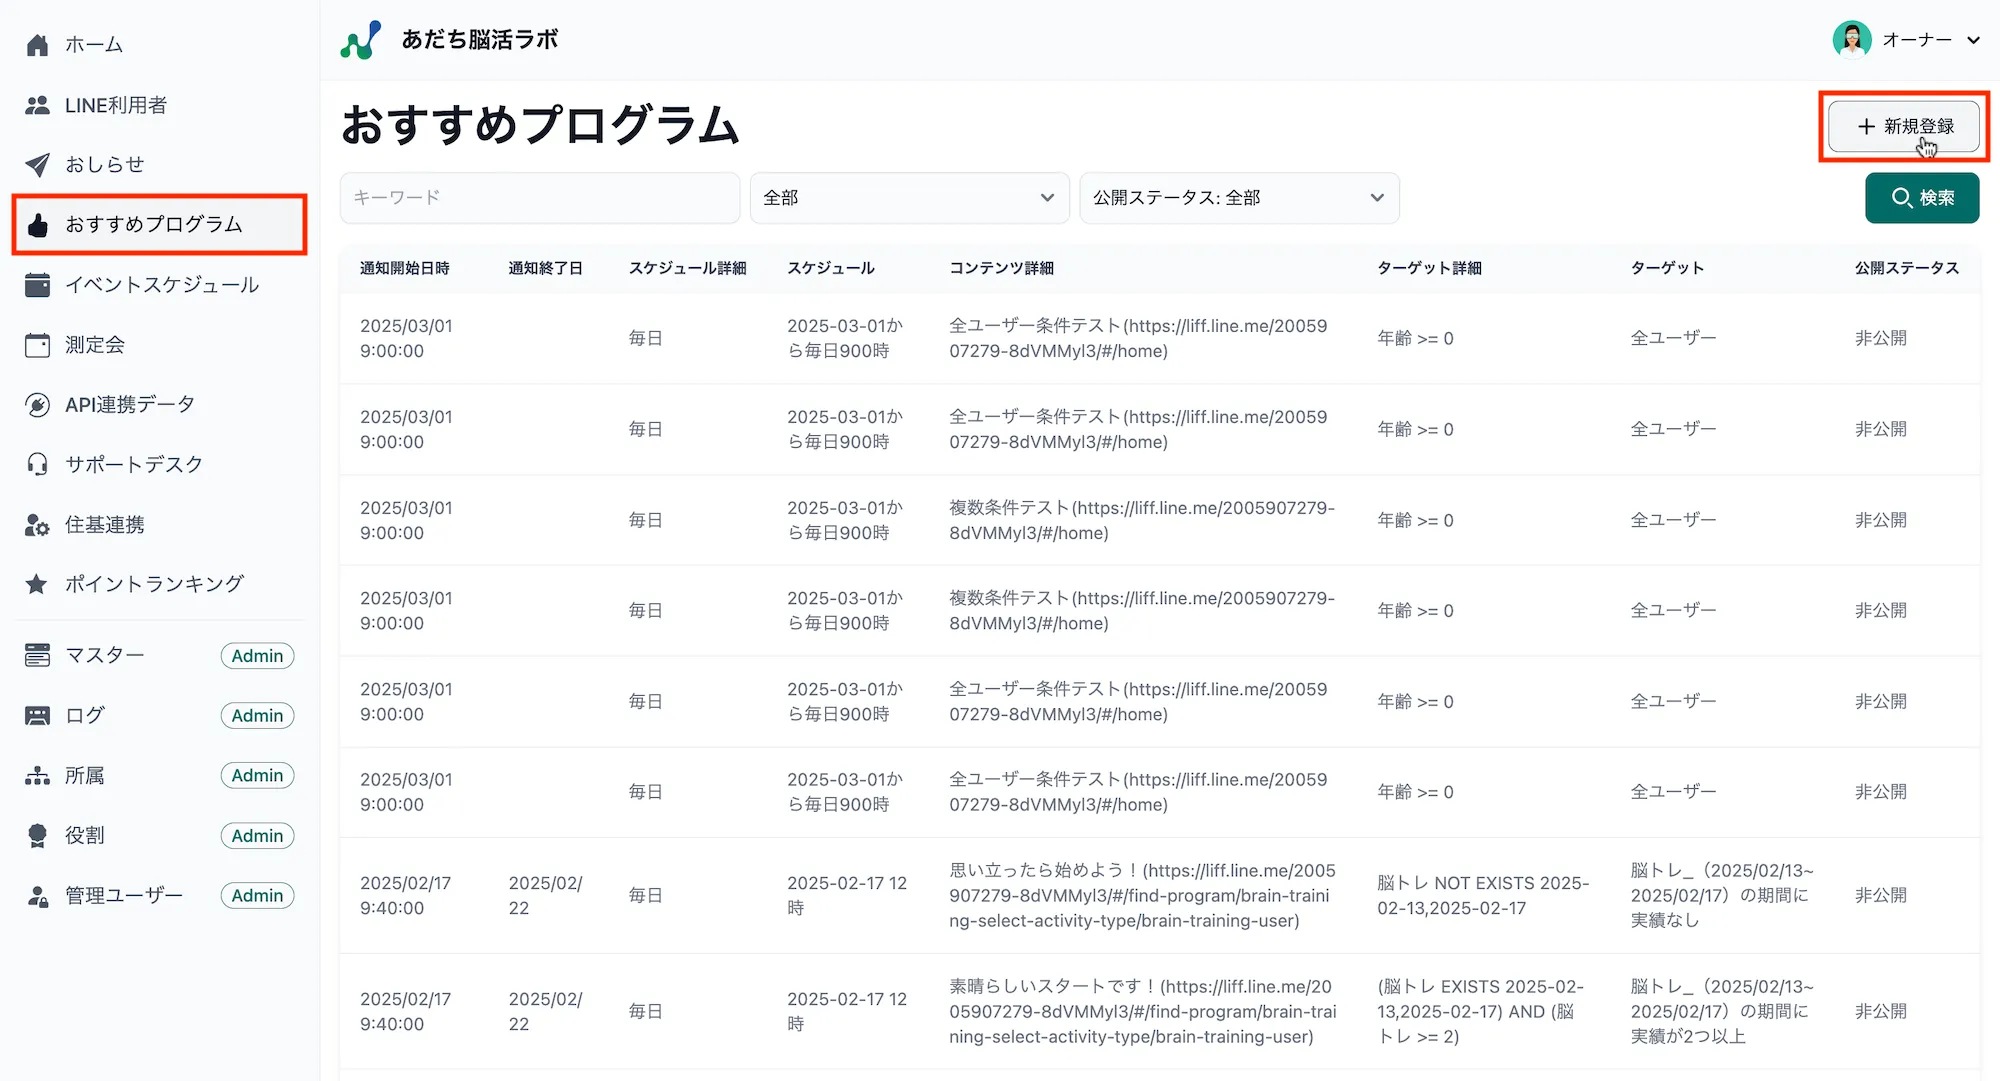Click the API連携データ plug icon
2000x1081 pixels.
pos(37,404)
